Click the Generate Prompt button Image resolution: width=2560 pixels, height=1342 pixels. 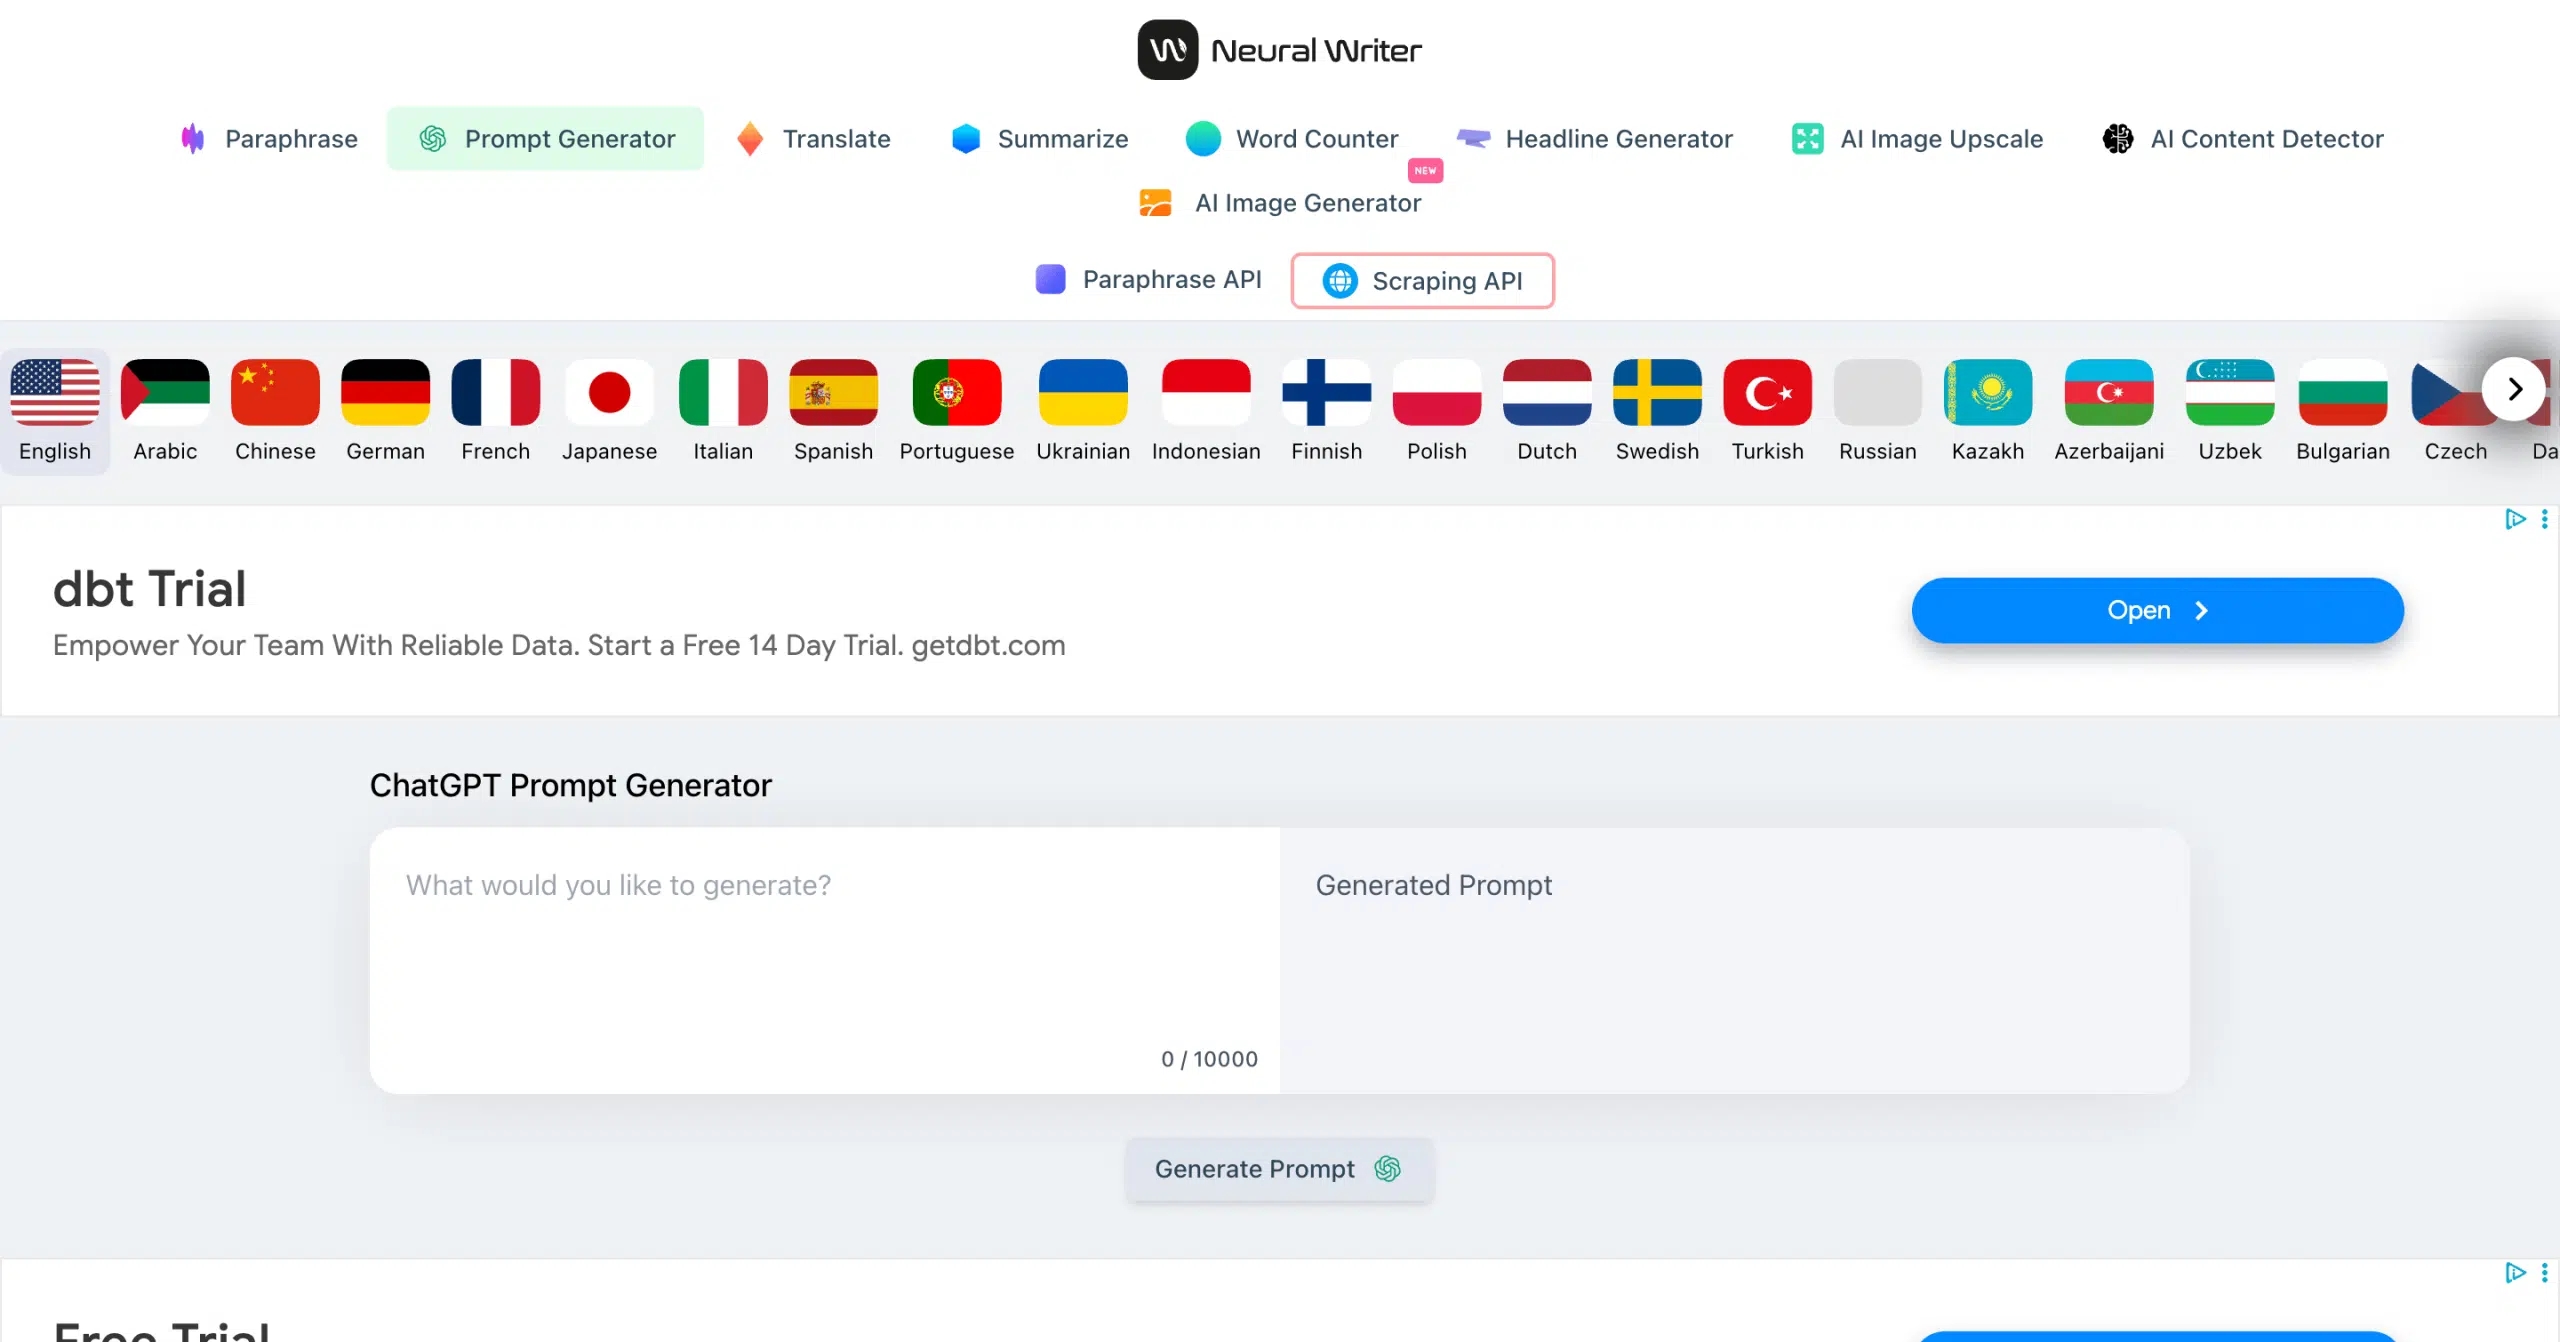point(1279,1169)
